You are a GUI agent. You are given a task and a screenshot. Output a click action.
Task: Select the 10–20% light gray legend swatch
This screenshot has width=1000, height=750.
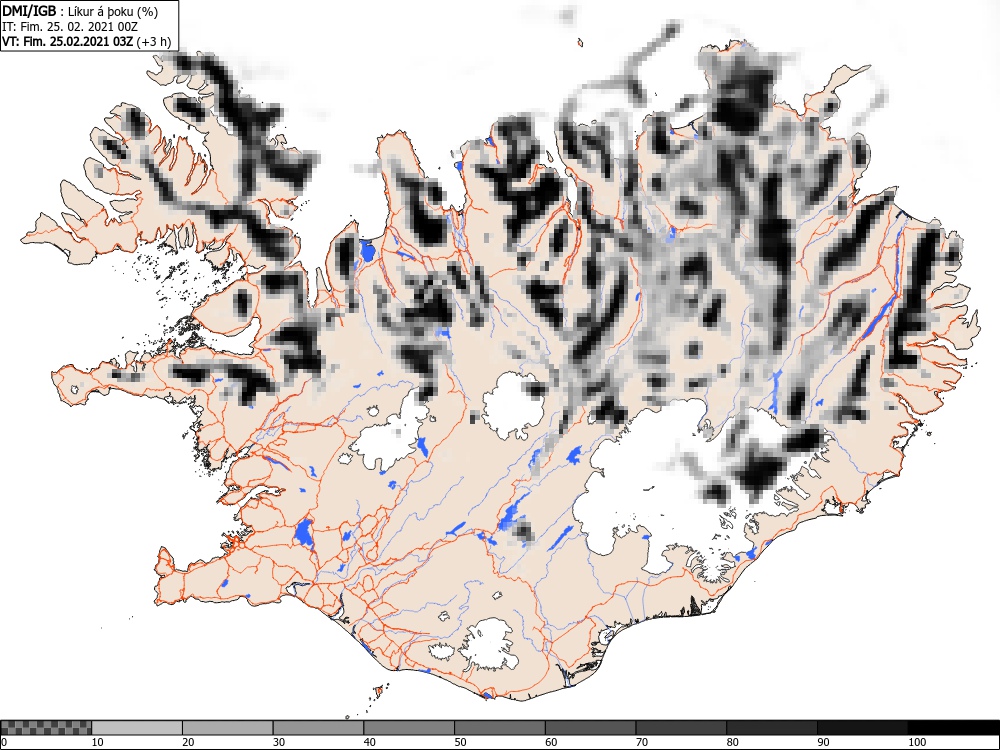[137, 728]
